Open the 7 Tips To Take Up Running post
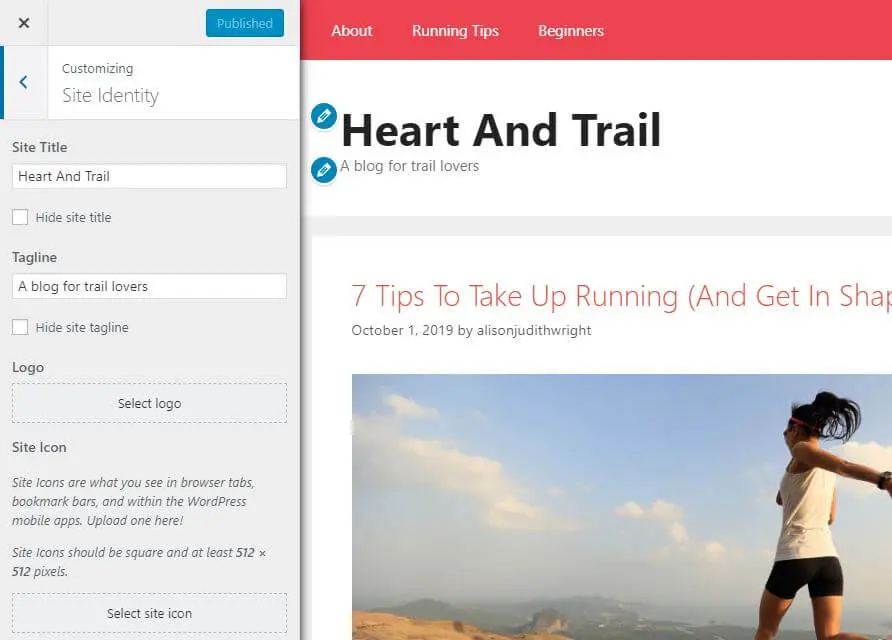The width and height of the screenshot is (892, 640). (x=621, y=296)
